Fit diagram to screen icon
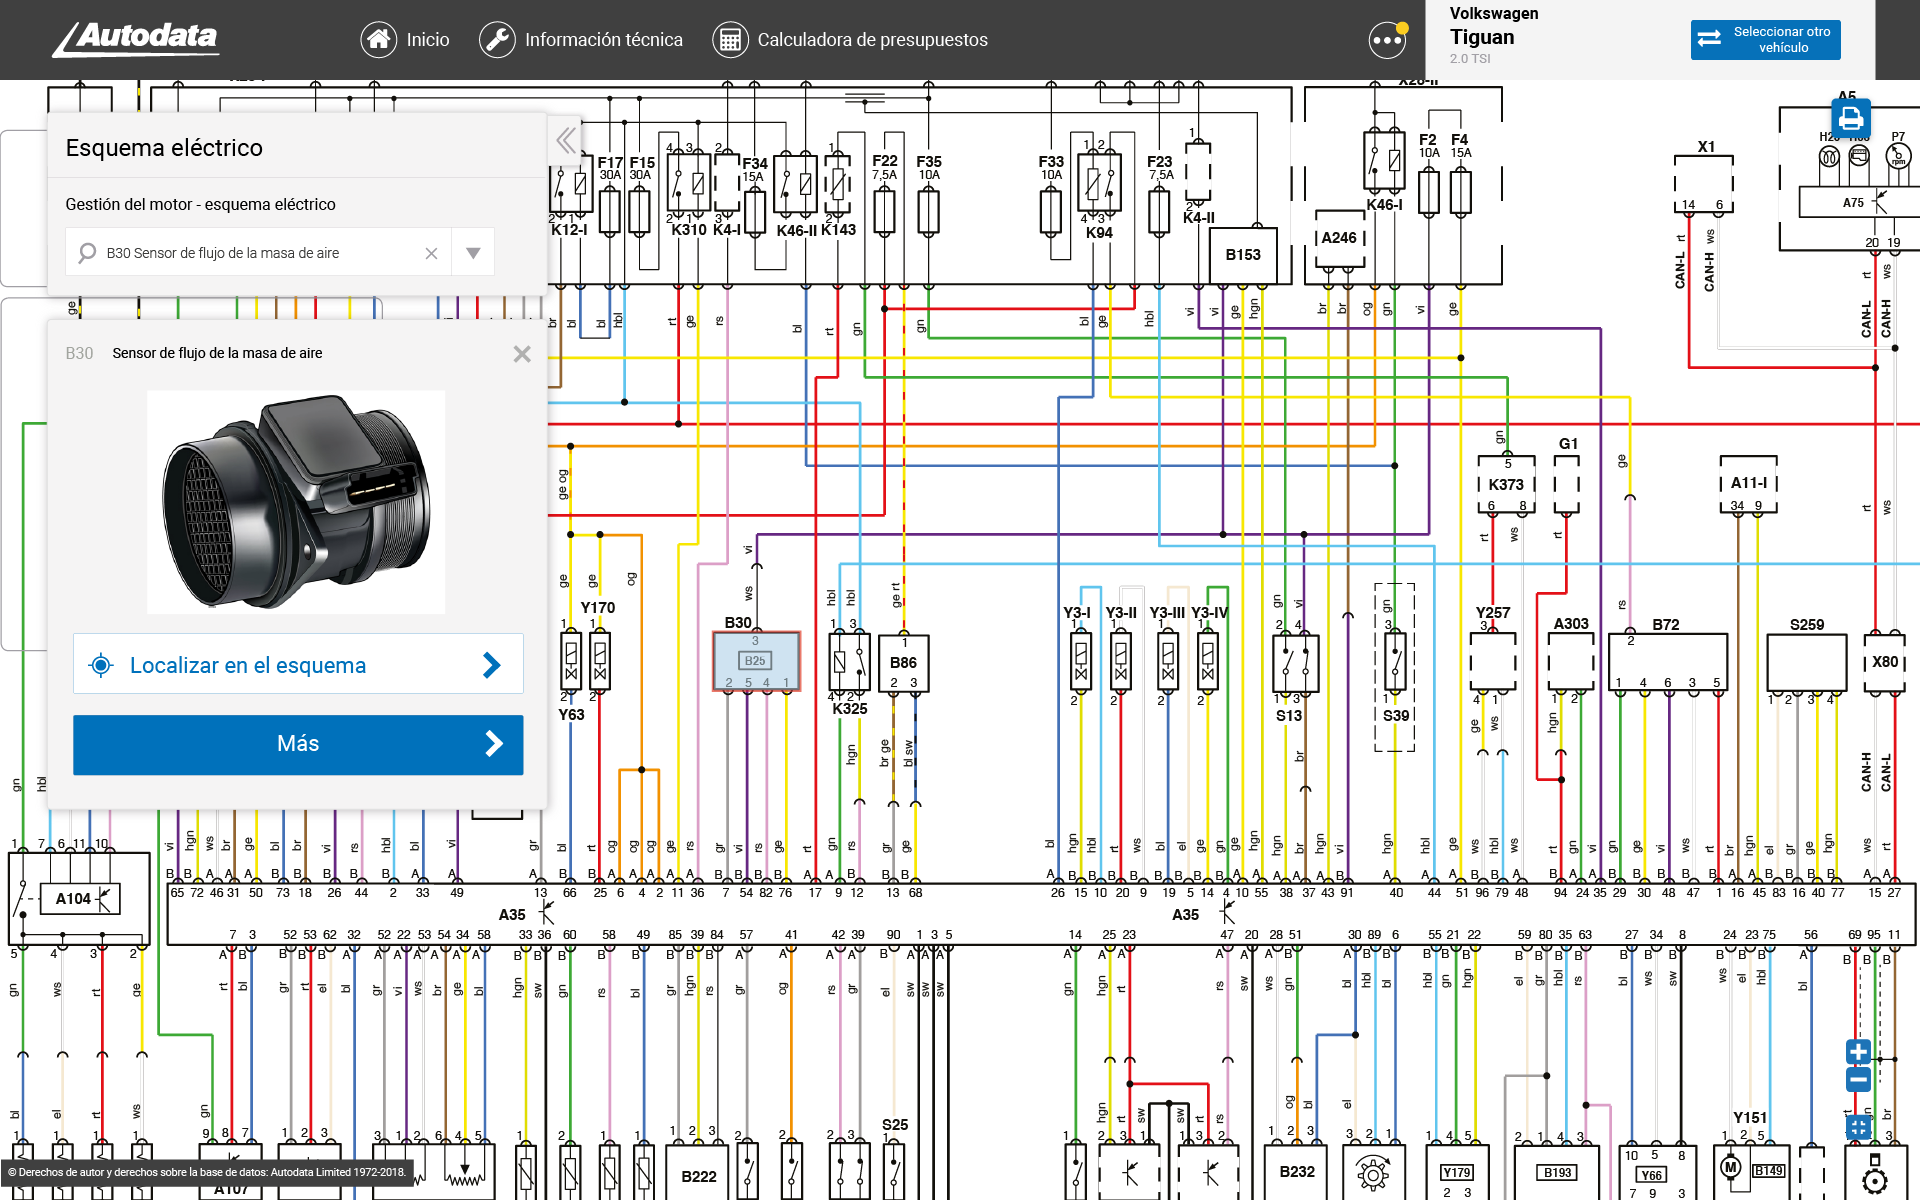The width and height of the screenshot is (1920, 1200). (x=1858, y=1127)
